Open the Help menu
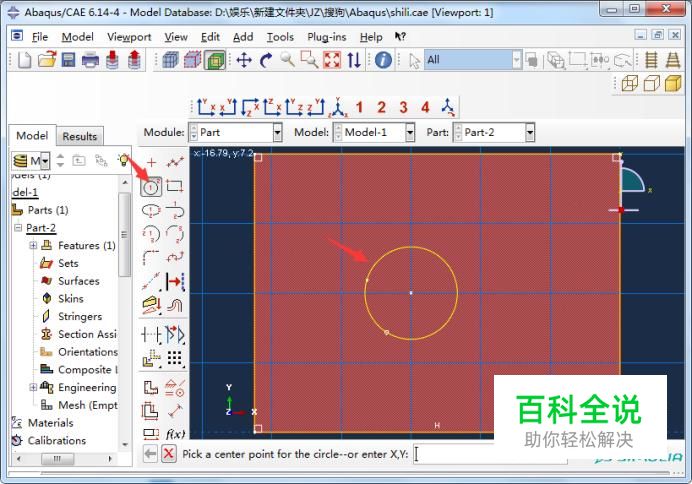692x484 pixels. (371, 37)
